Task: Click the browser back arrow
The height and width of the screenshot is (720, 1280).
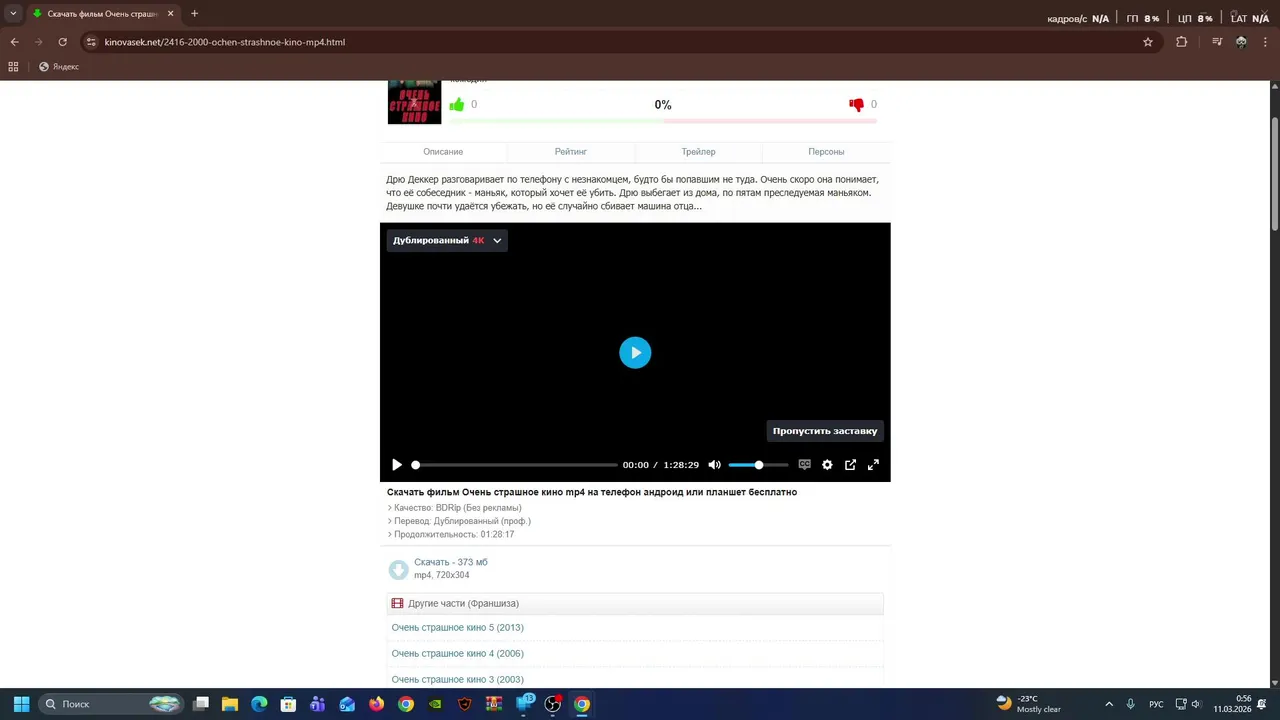Action: [x=14, y=42]
